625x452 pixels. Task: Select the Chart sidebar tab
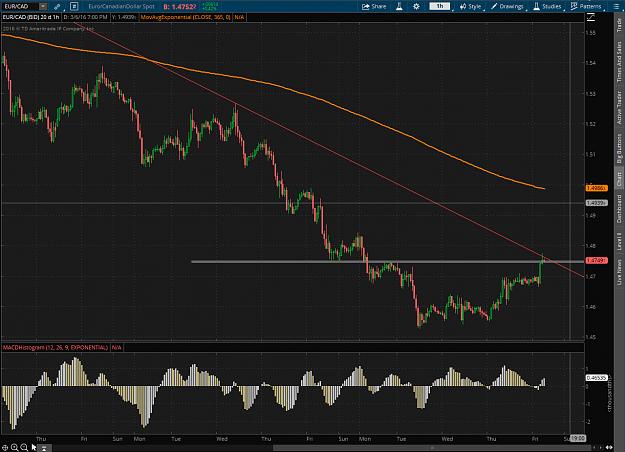click(x=619, y=178)
